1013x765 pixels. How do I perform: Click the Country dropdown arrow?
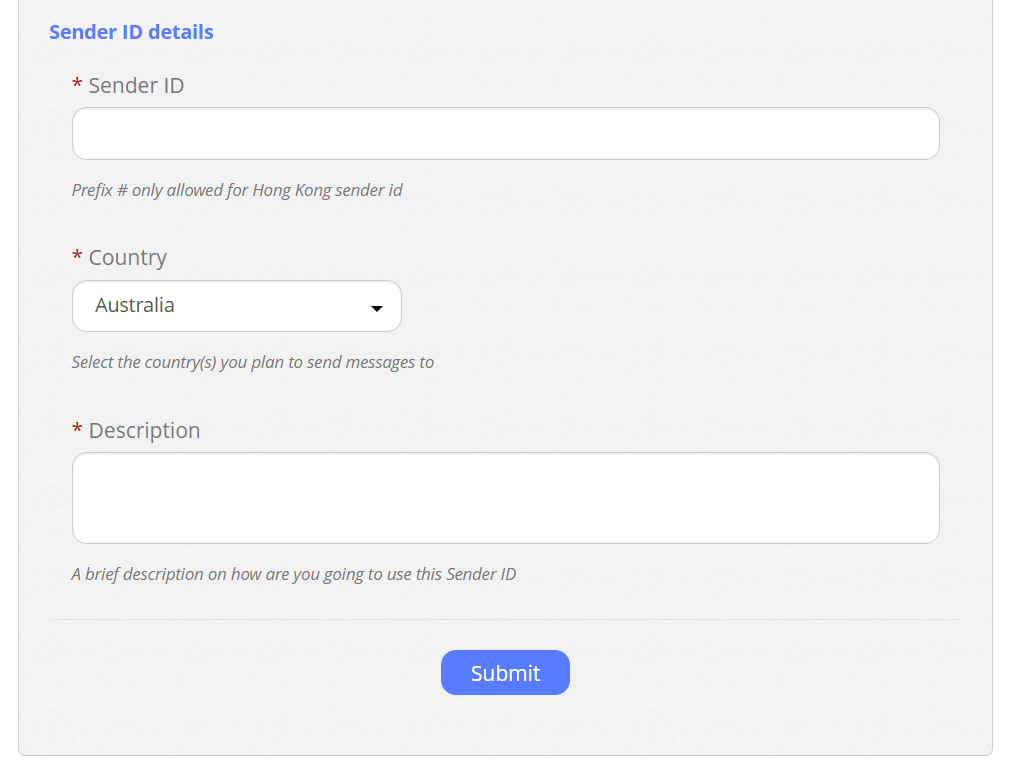(377, 308)
